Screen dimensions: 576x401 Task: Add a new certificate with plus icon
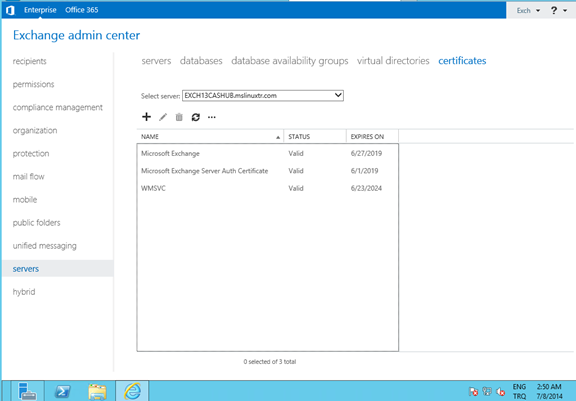146,117
